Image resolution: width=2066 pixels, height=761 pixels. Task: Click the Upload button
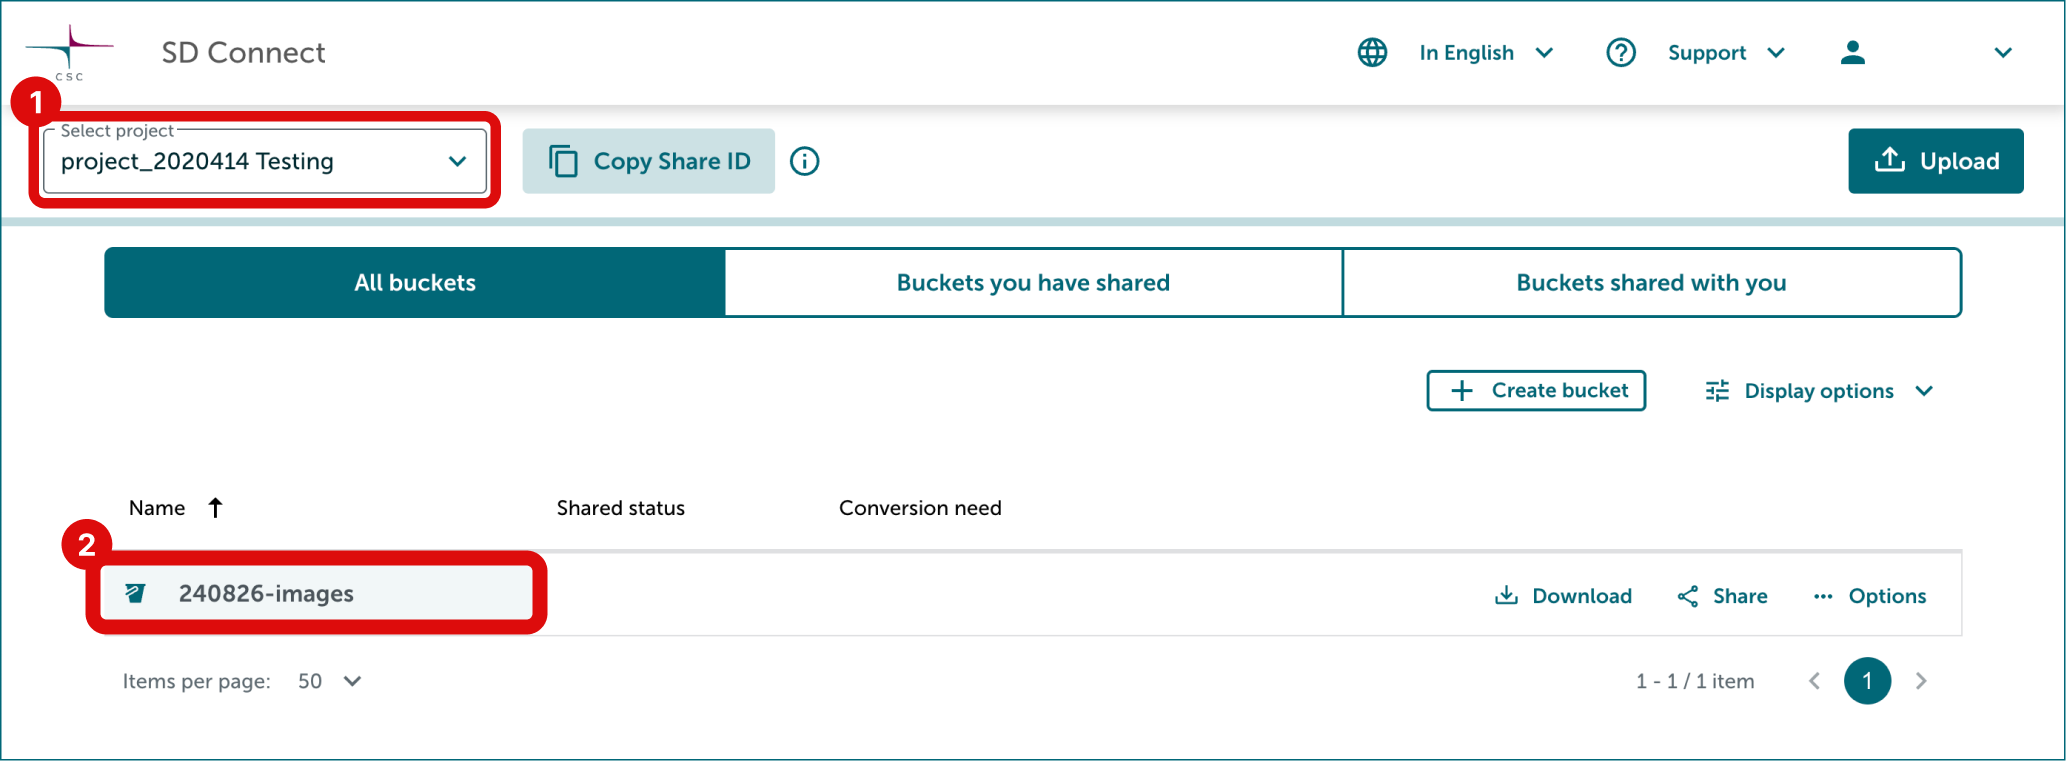1935,161
